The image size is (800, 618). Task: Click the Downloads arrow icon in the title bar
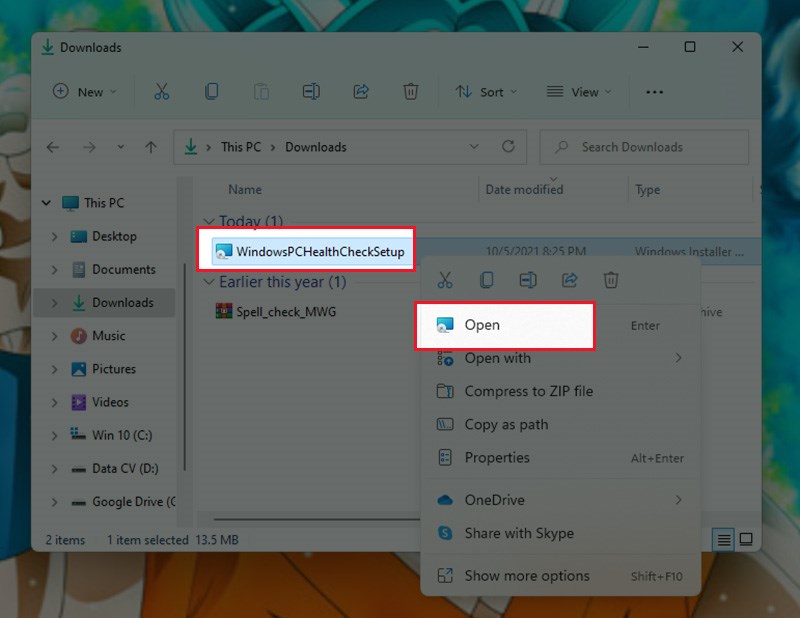[47, 47]
